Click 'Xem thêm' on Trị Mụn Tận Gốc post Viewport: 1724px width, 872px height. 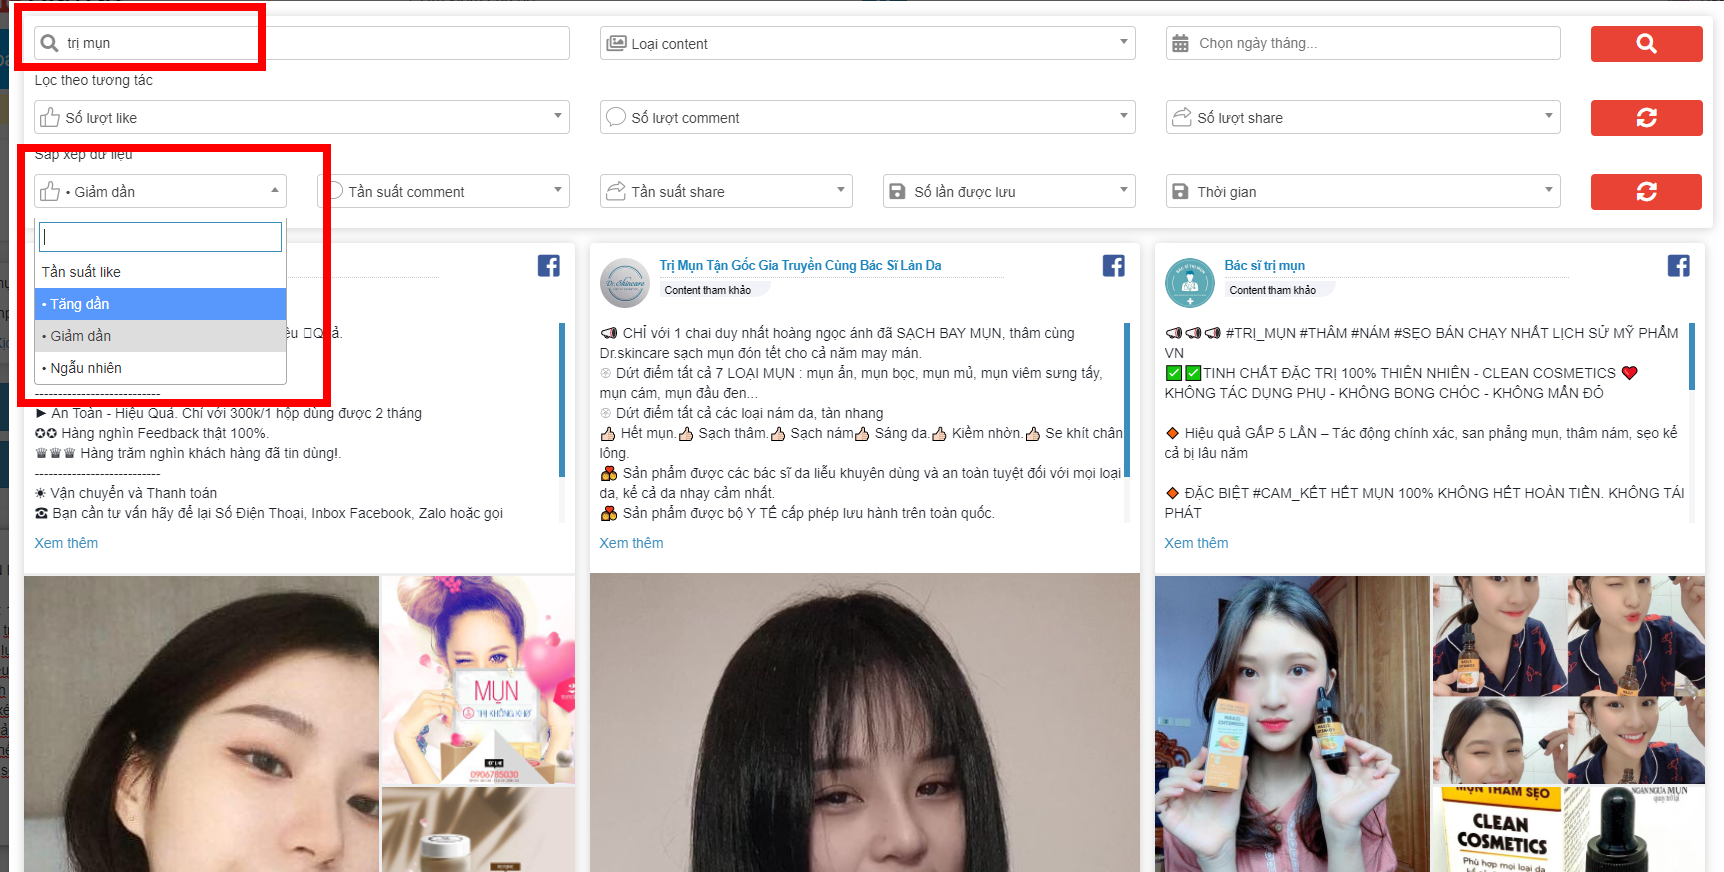(631, 543)
